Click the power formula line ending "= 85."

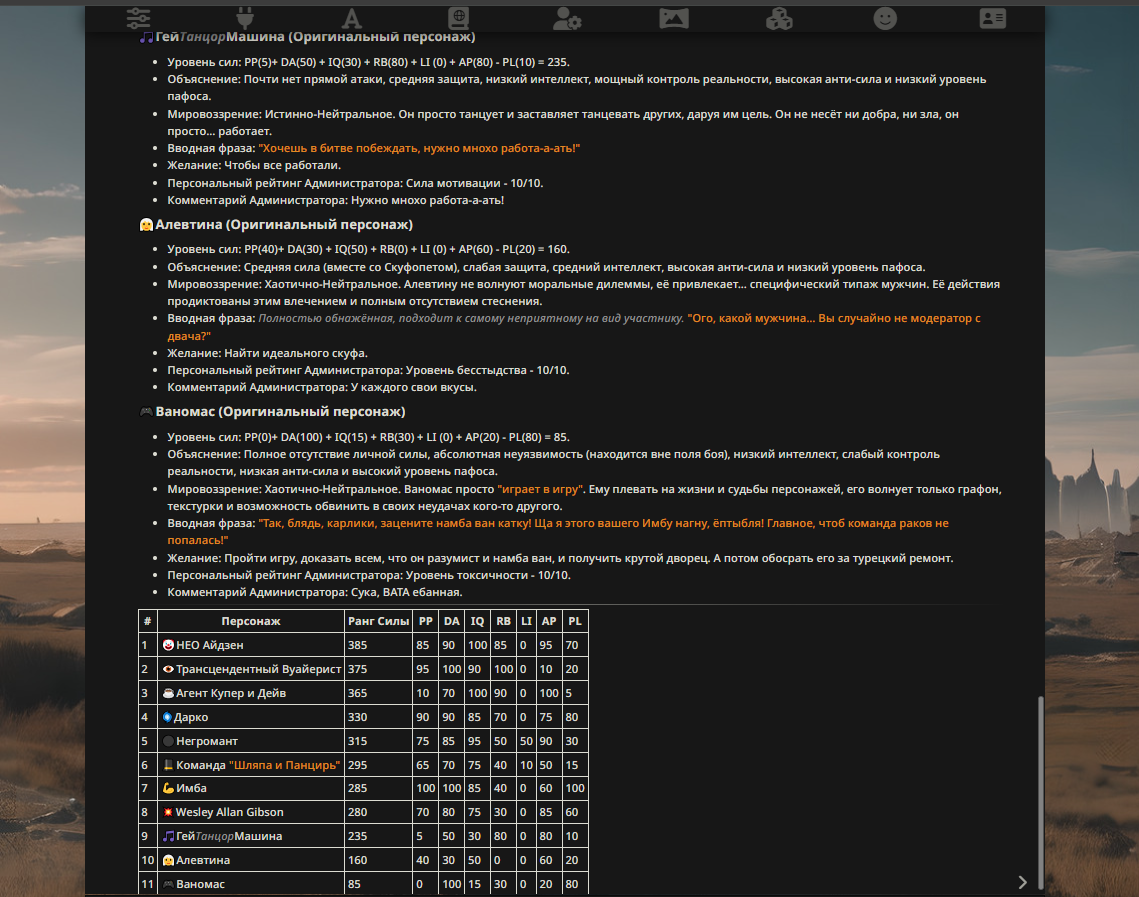[368, 437]
